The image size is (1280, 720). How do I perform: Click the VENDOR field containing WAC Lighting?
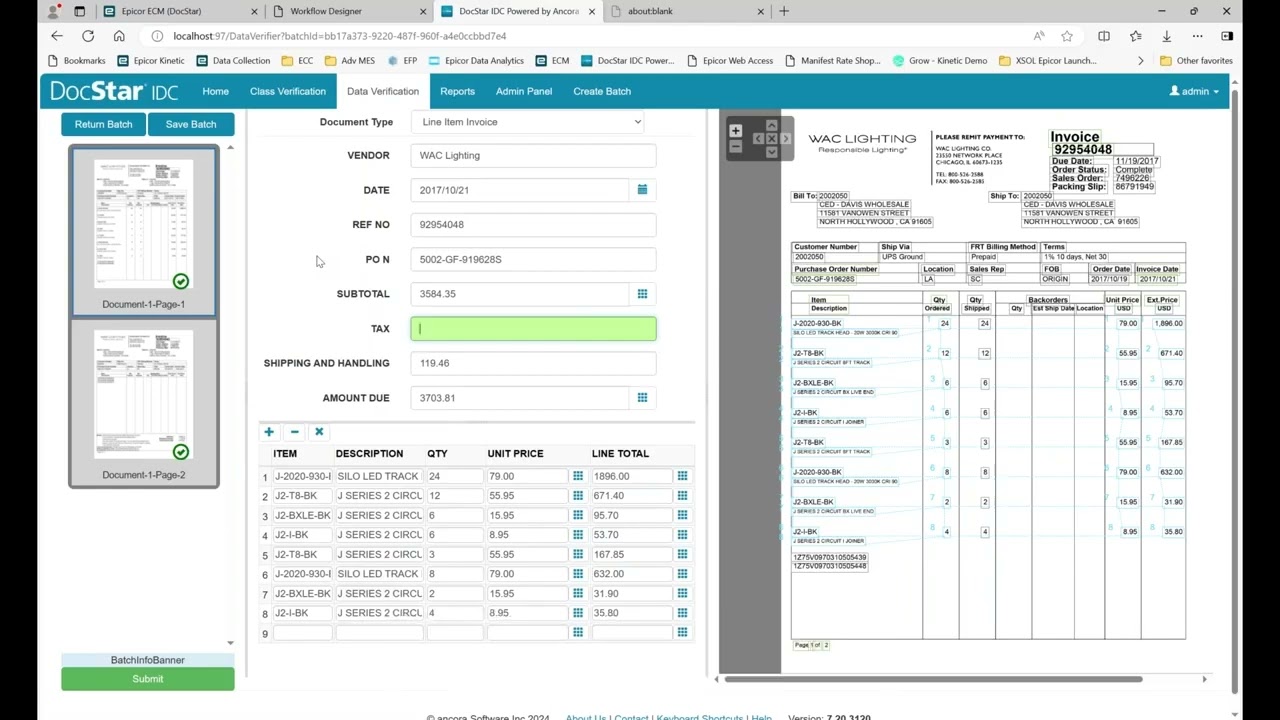[533, 155]
